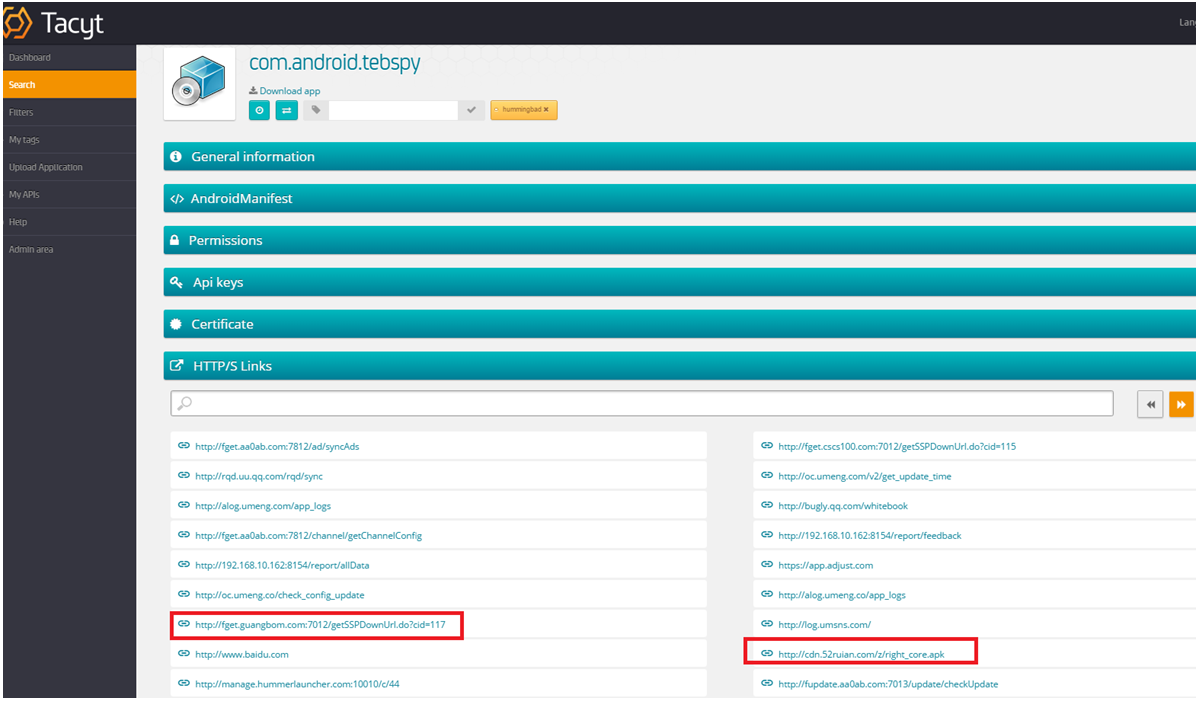Confirm tag with the checkmark button
Viewport: 1199px width, 707px height.
[x=471, y=111]
